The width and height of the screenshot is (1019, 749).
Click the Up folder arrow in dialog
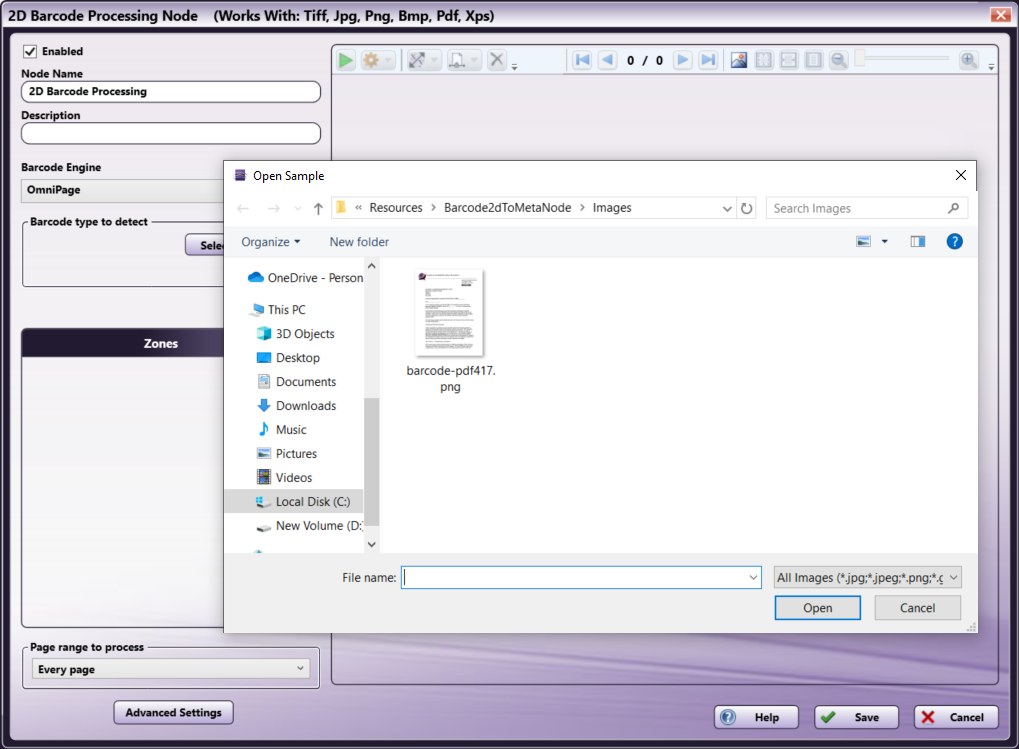pos(318,209)
